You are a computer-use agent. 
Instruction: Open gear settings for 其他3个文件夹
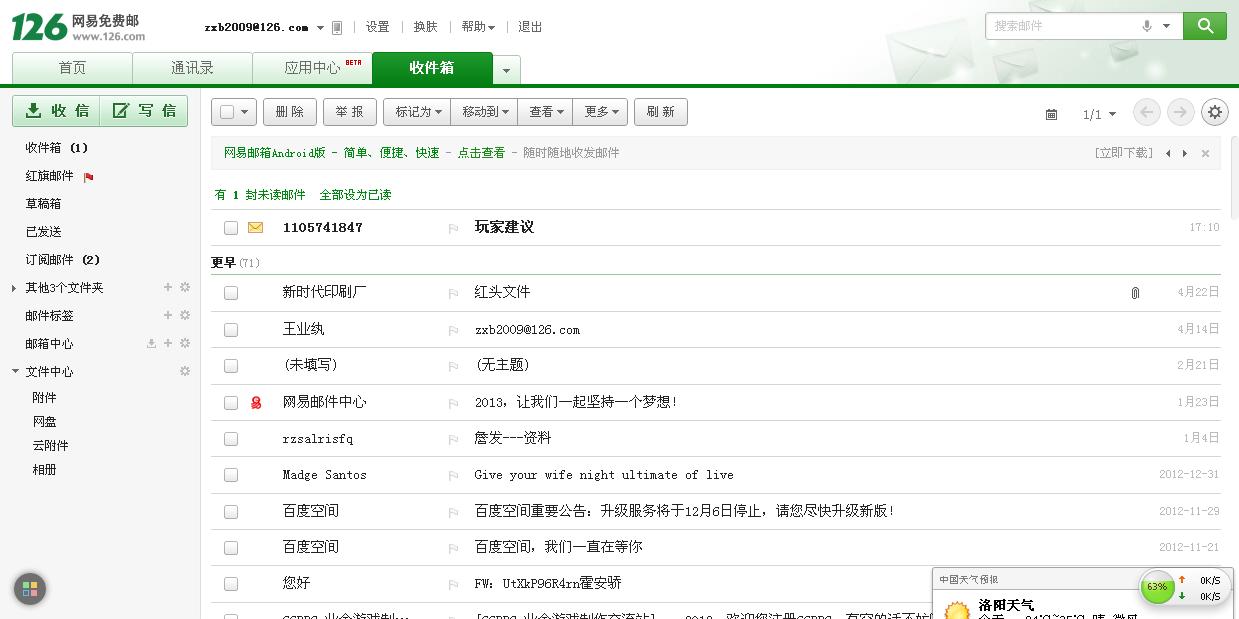pos(185,287)
